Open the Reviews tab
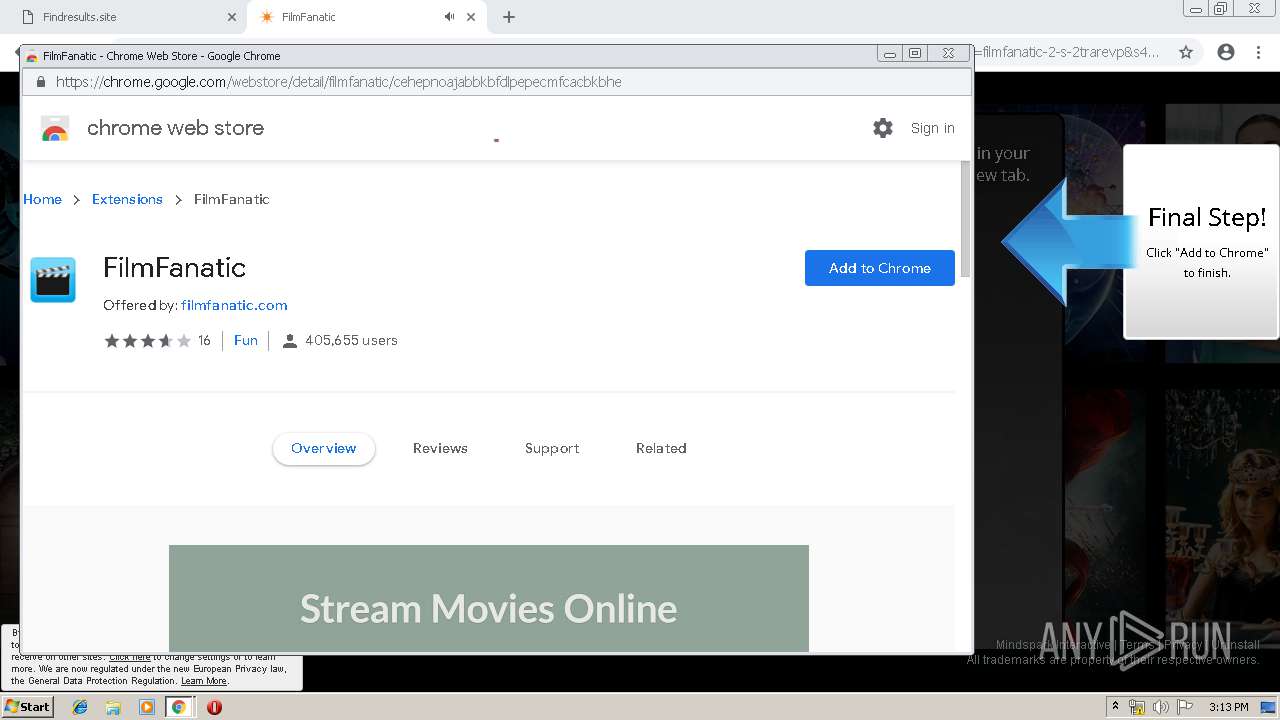The height and width of the screenshot is (720, 1280). [440, 449]
